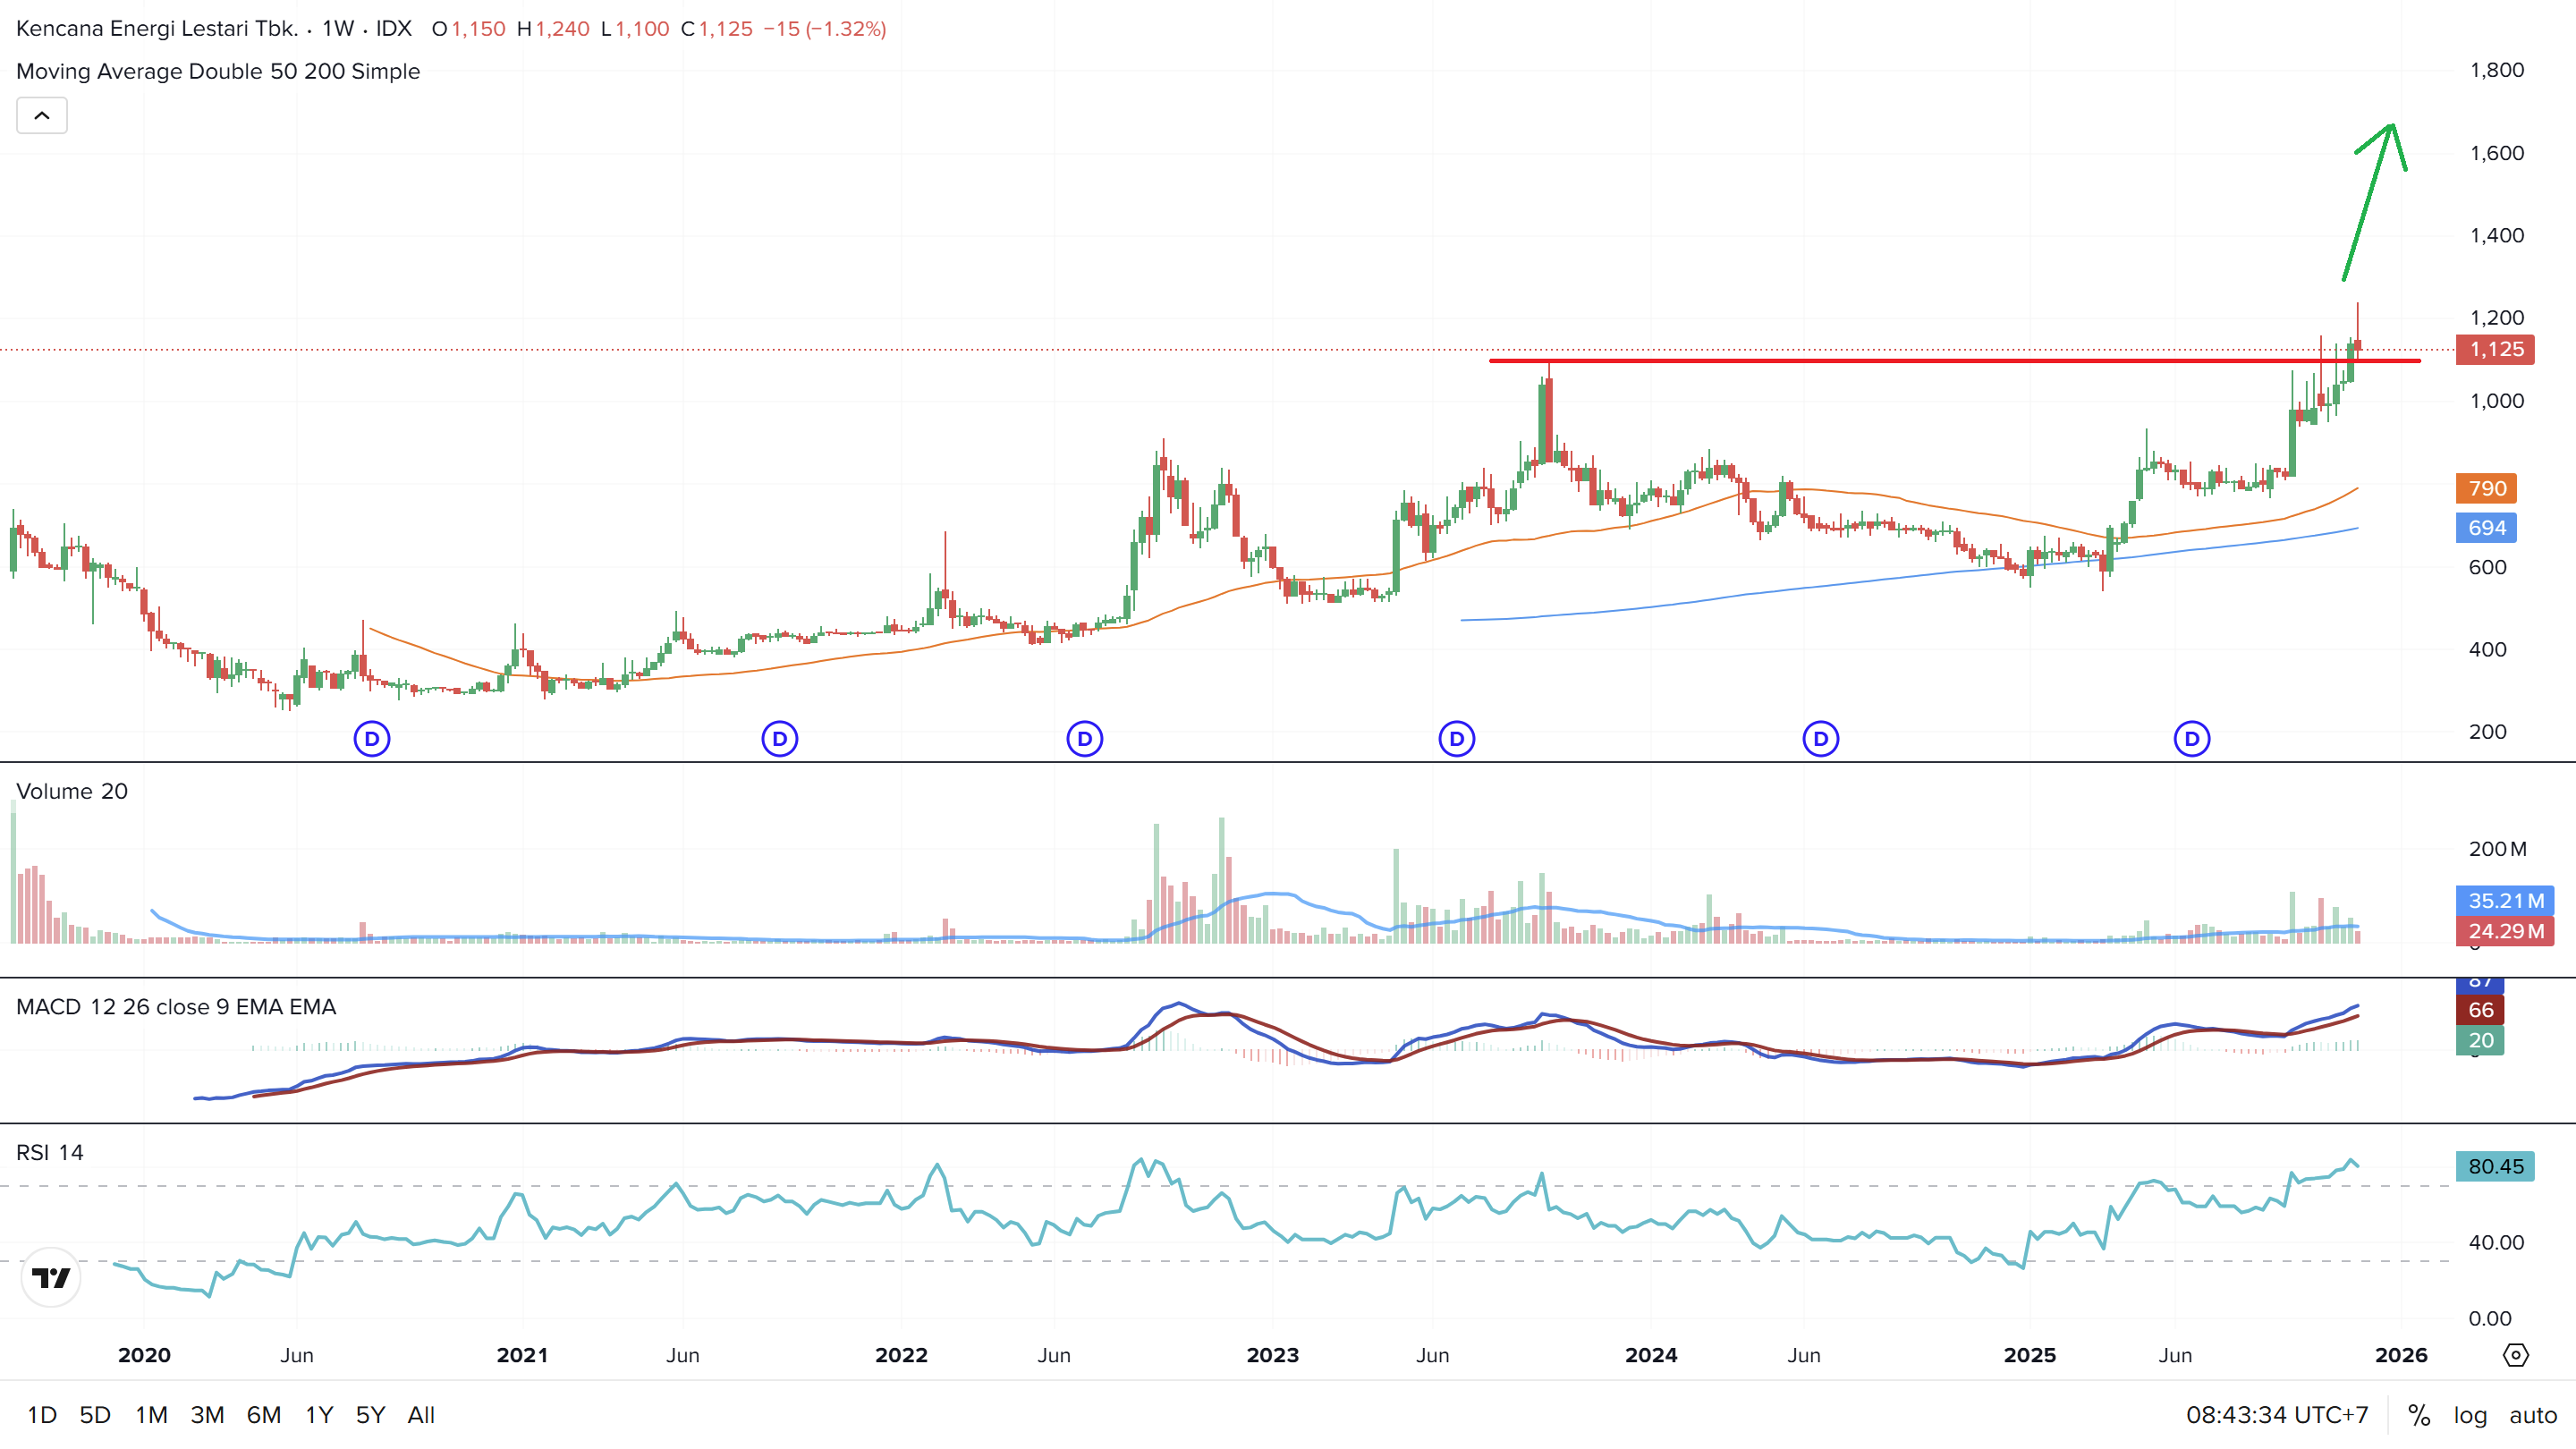Image resolution: width=2576 pixels, height=1449 pixels.
Task: Open the timezone menu showing UTC+7
Action: [2276, 1415]
